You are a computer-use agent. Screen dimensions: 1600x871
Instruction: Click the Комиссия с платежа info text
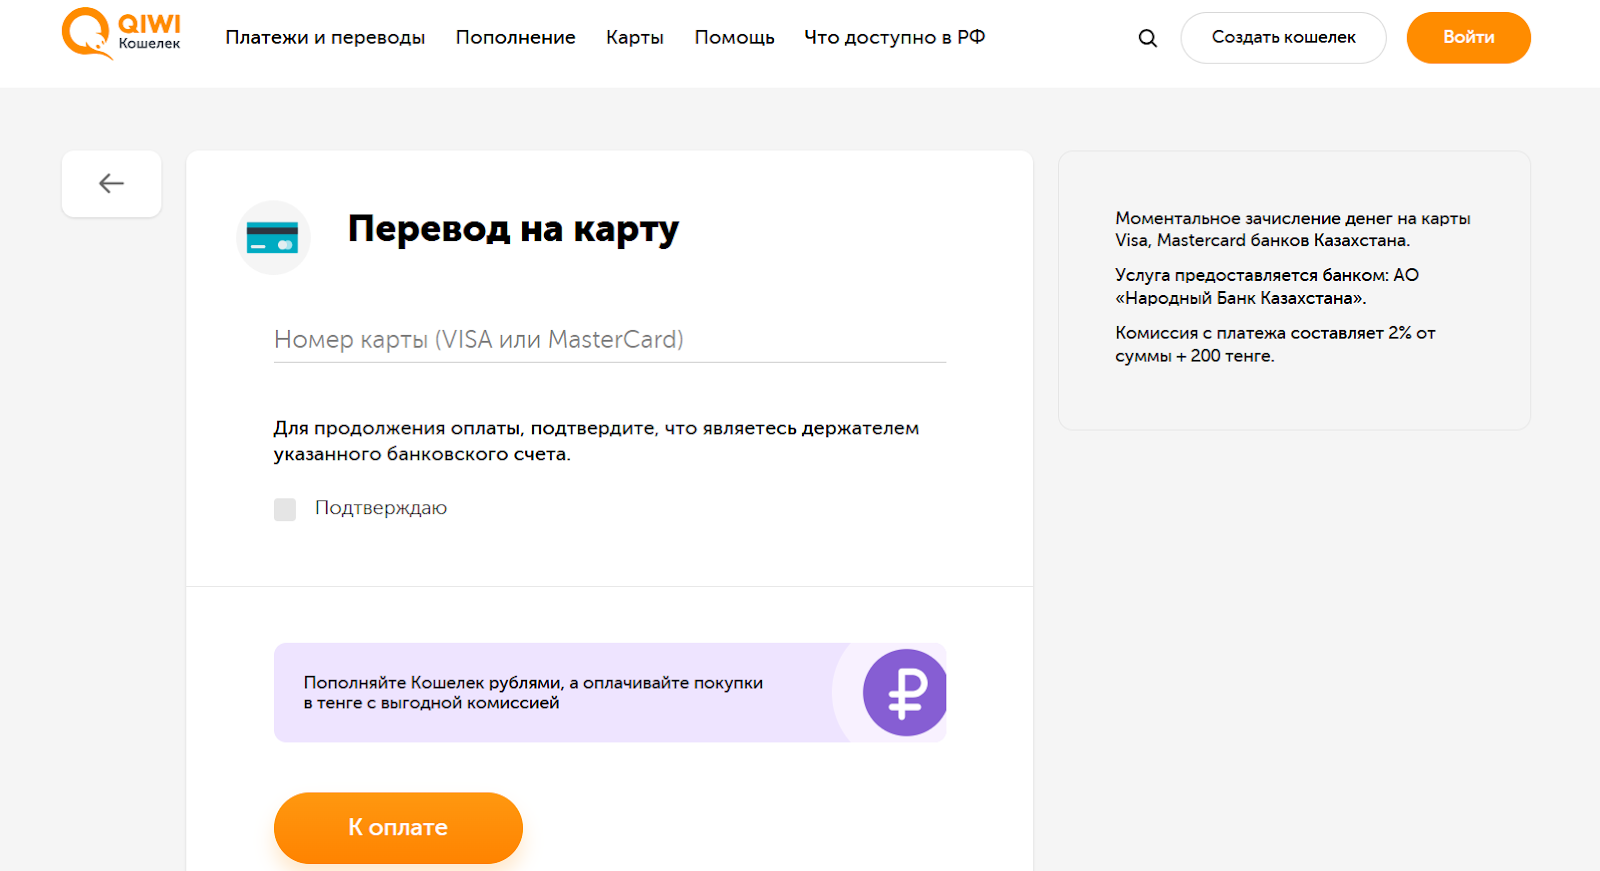tap(1275, 344)
